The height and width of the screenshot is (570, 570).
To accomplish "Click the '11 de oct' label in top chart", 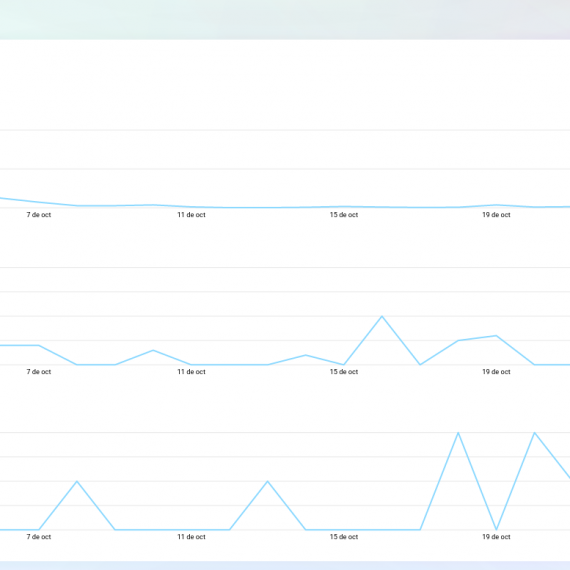I will (x=191, y=215).
